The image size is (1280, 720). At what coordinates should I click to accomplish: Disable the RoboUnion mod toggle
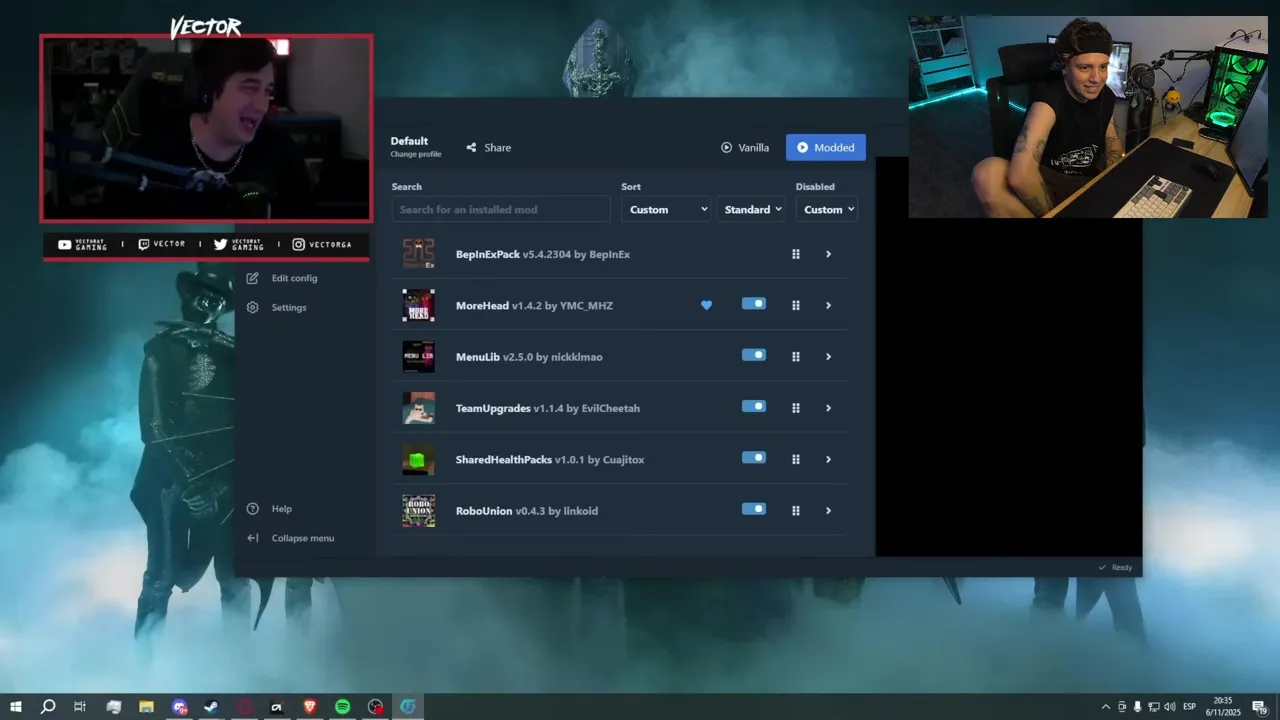(754, 509)
